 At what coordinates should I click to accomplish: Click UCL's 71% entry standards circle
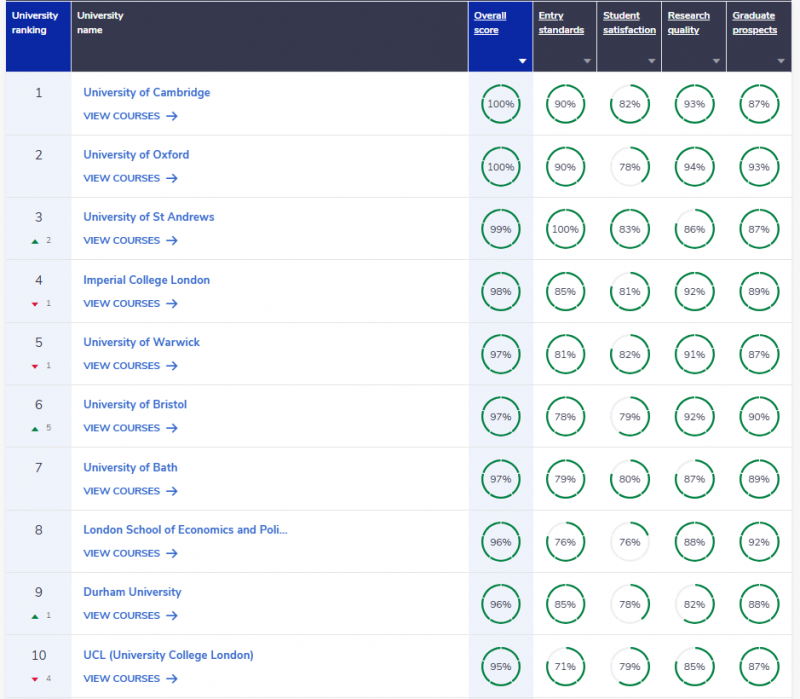click(565, 667)
